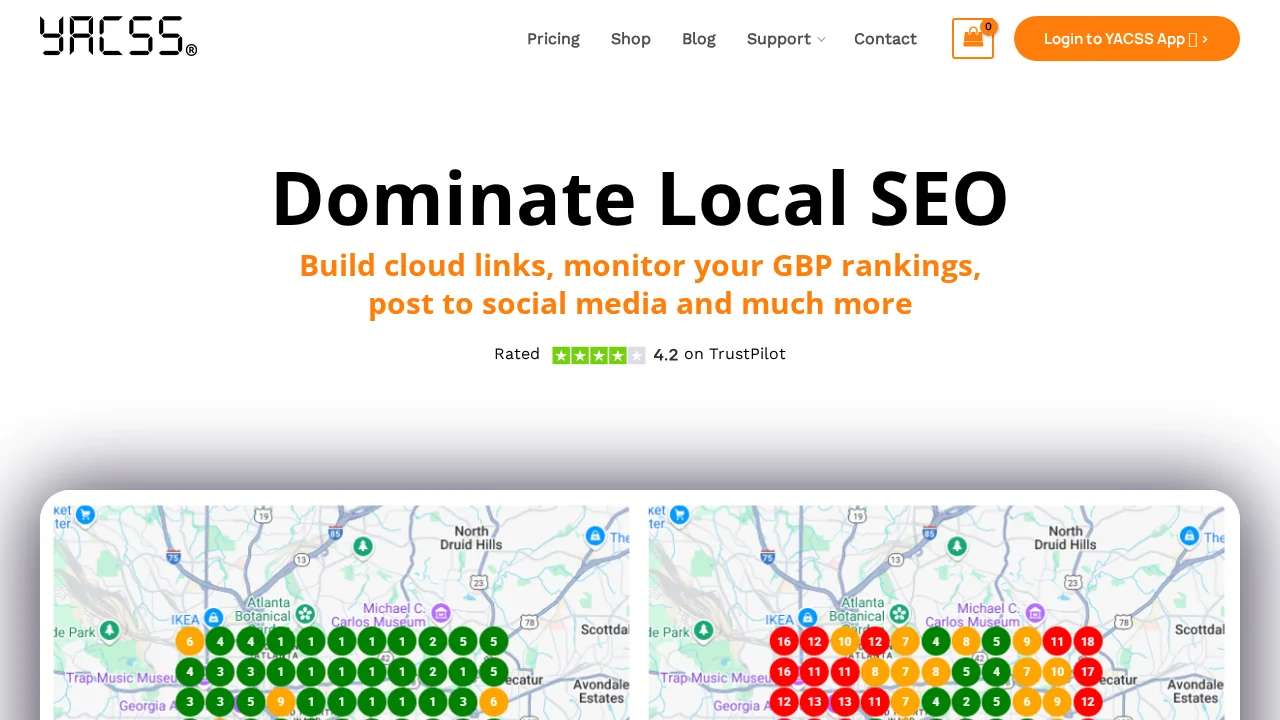Click green tree pin above route 13, right map
The image size is (1280, 720).
pos(958,547)
